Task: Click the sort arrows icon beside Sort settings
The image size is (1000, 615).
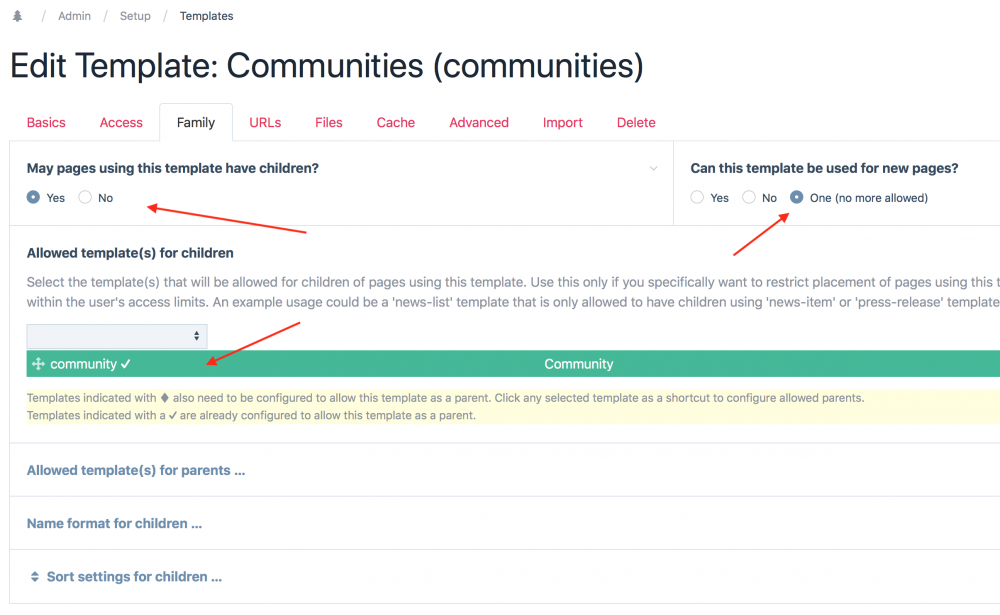Action: coord(35,577)
